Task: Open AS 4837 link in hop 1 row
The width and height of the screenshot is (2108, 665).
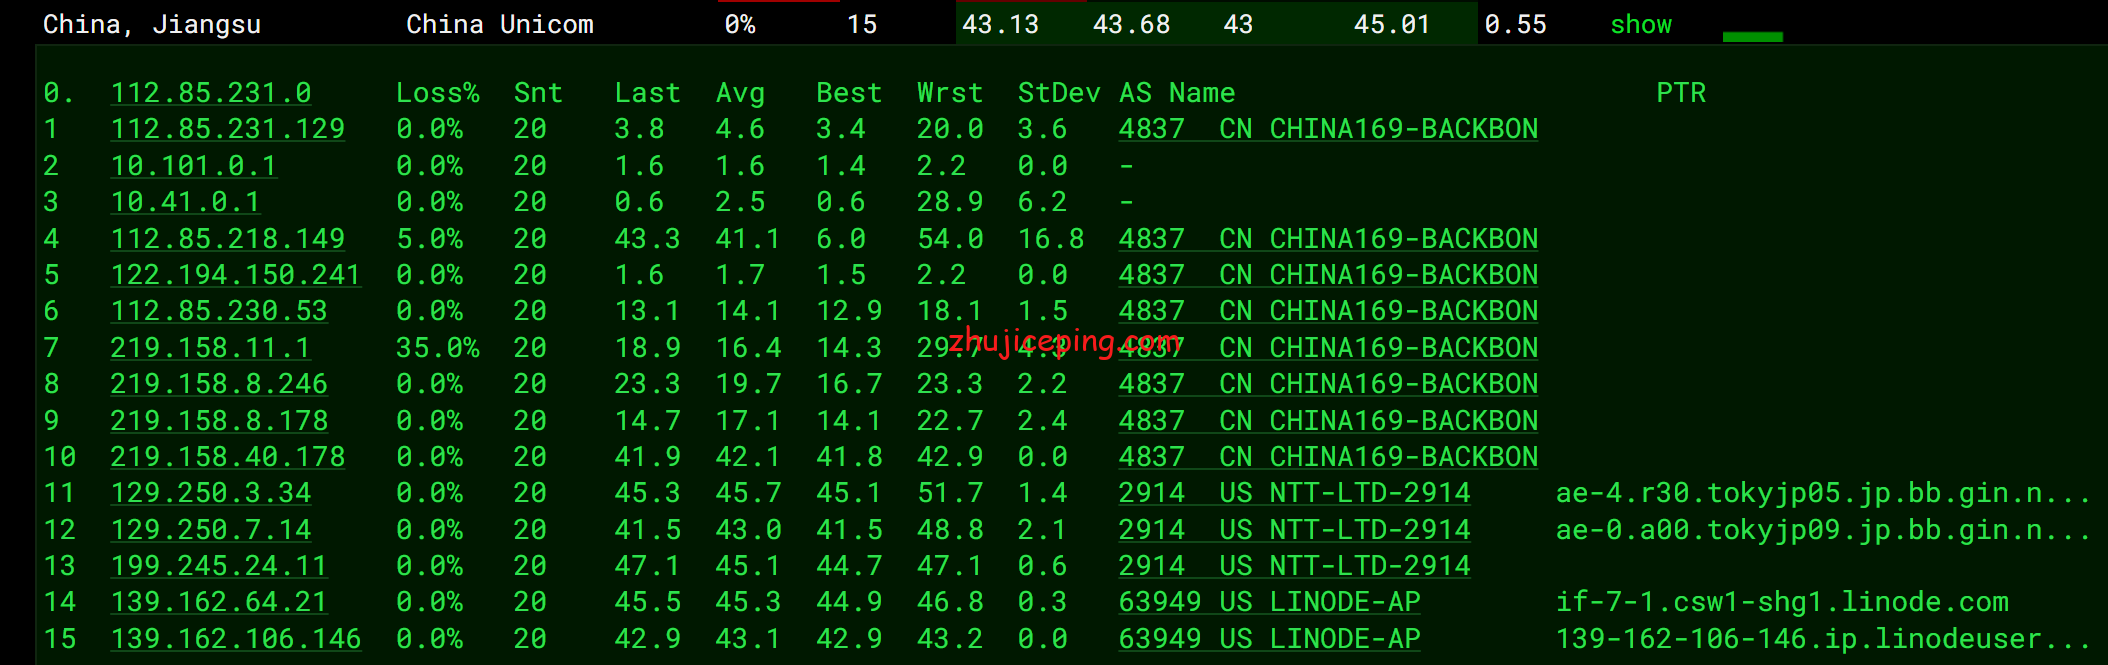Action: 1328,129
